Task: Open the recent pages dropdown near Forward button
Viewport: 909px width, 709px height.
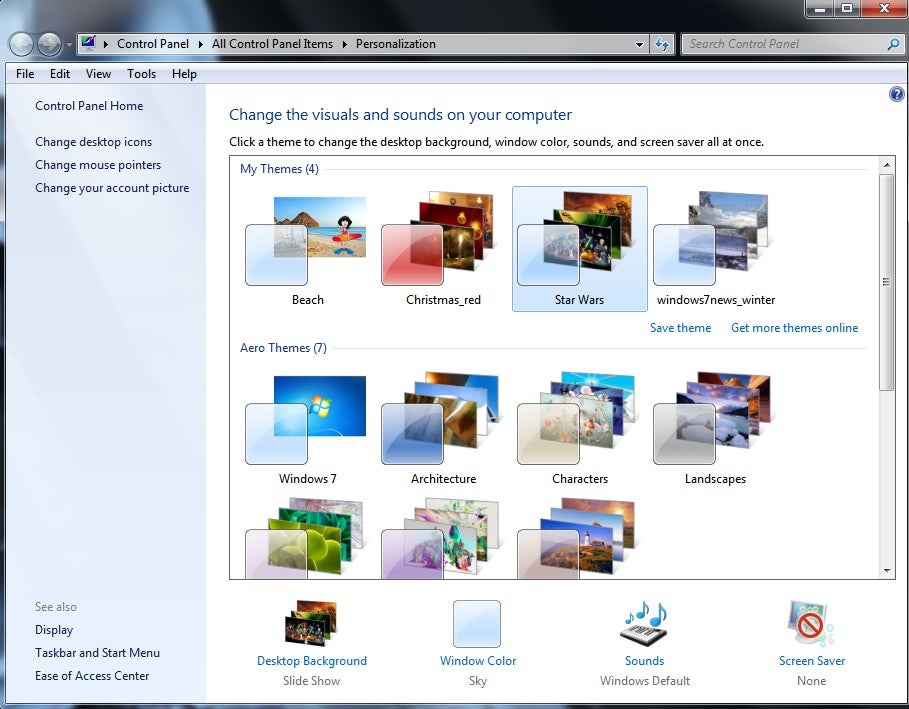Action: point(69,45)
